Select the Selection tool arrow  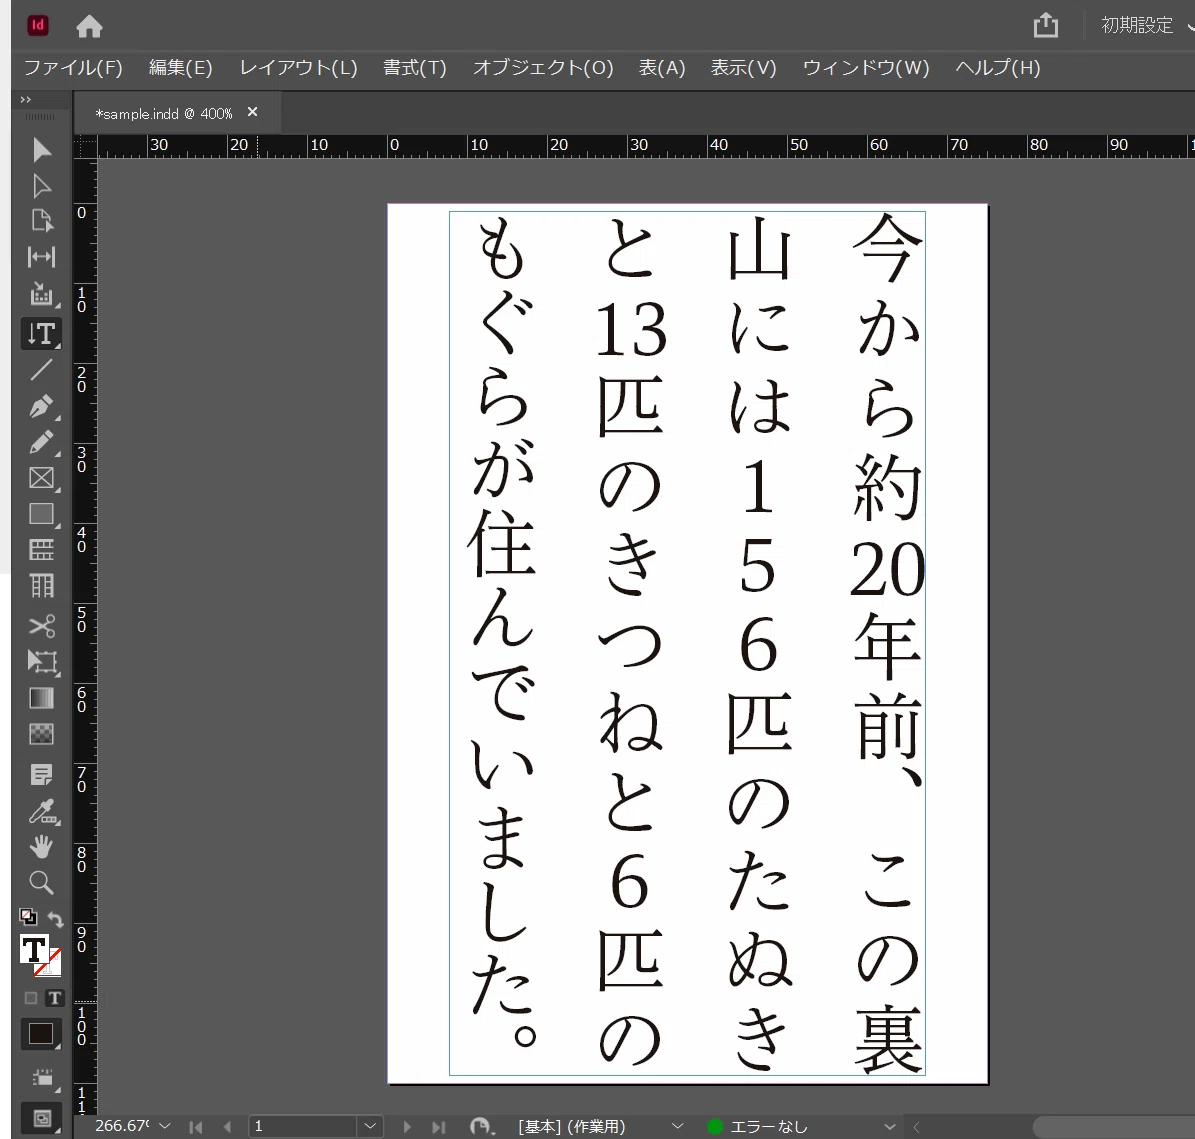(x=41, y=150)
